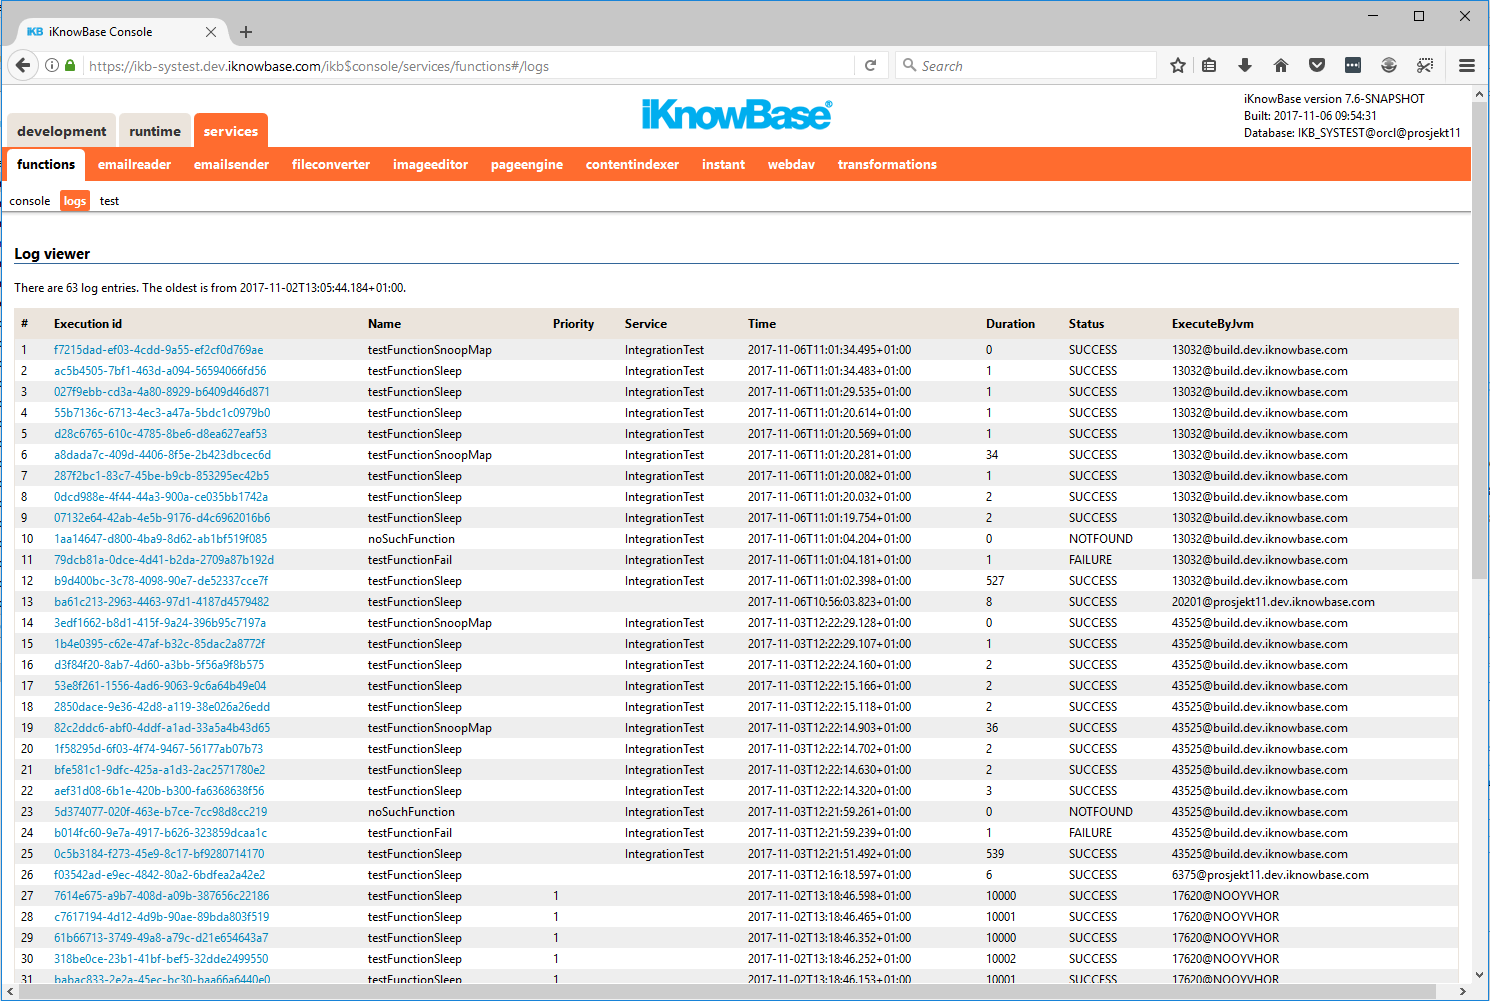The height and width of the screenshot is (1001, 1490).
Task: Open the transformations service
Action: click(x=887, y=165)
